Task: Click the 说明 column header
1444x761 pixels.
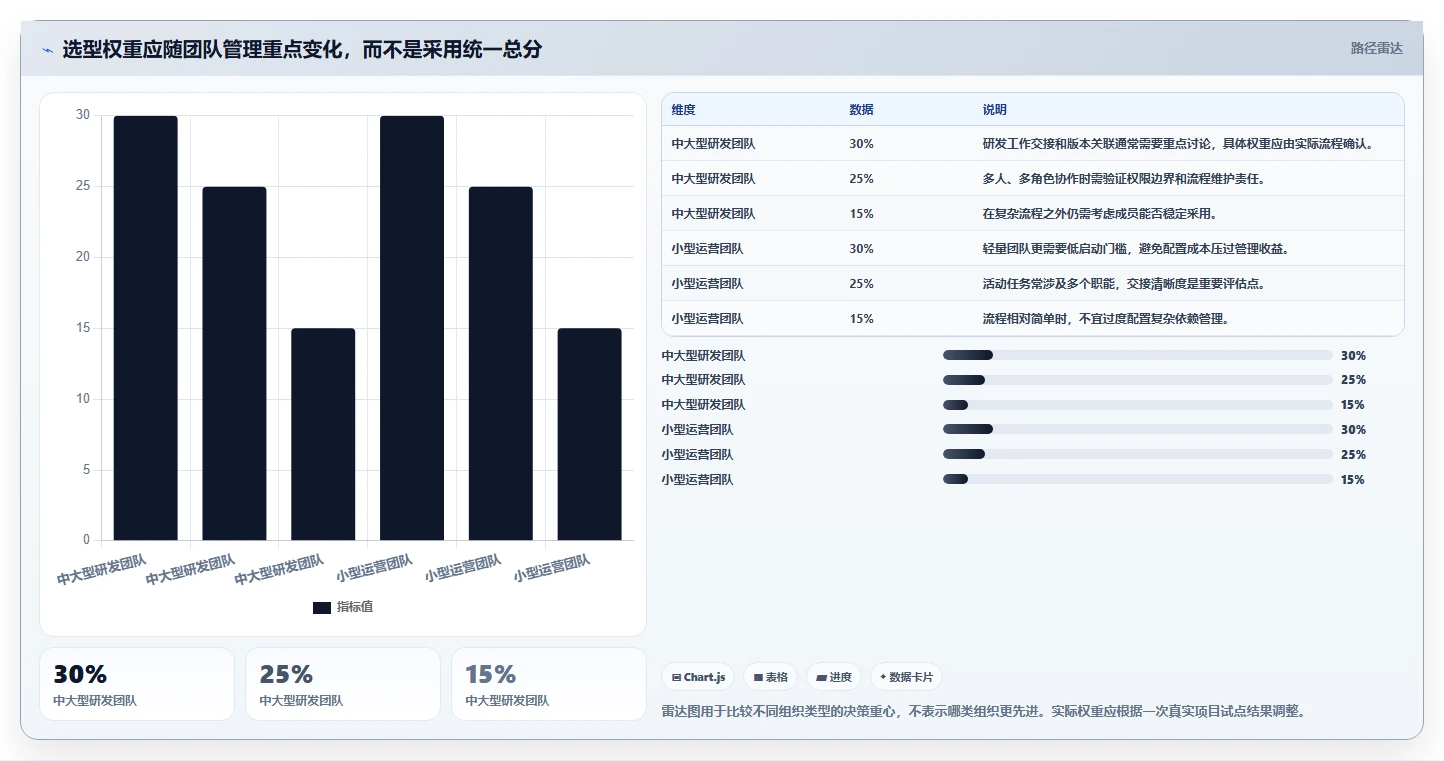Action: 995,110
